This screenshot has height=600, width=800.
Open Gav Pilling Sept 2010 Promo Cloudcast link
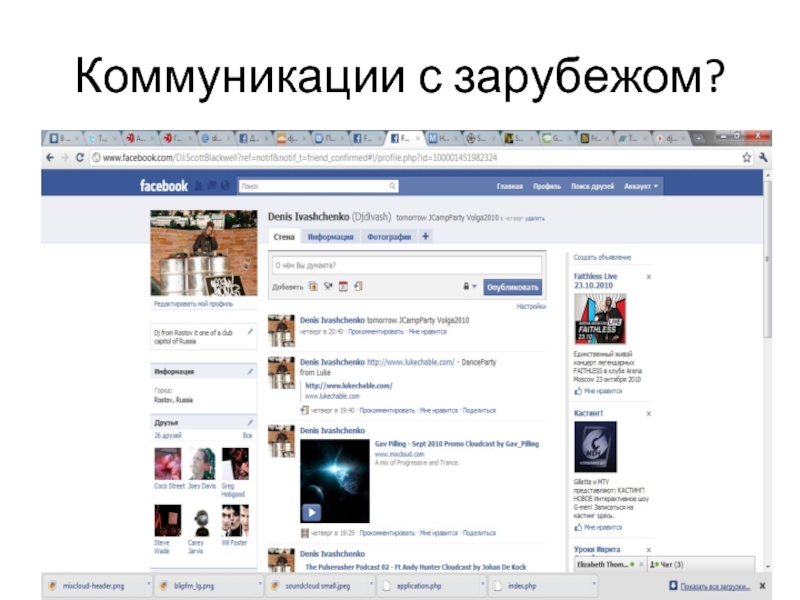457,444
